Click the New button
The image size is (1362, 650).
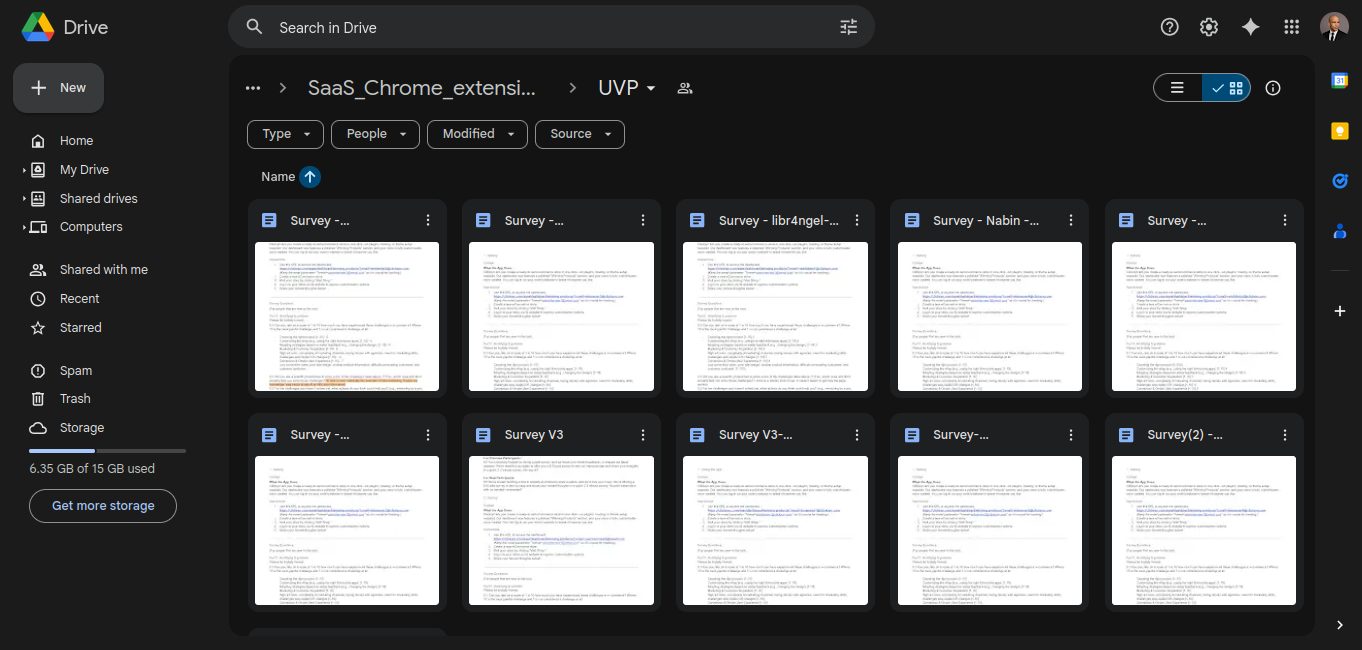58,88
